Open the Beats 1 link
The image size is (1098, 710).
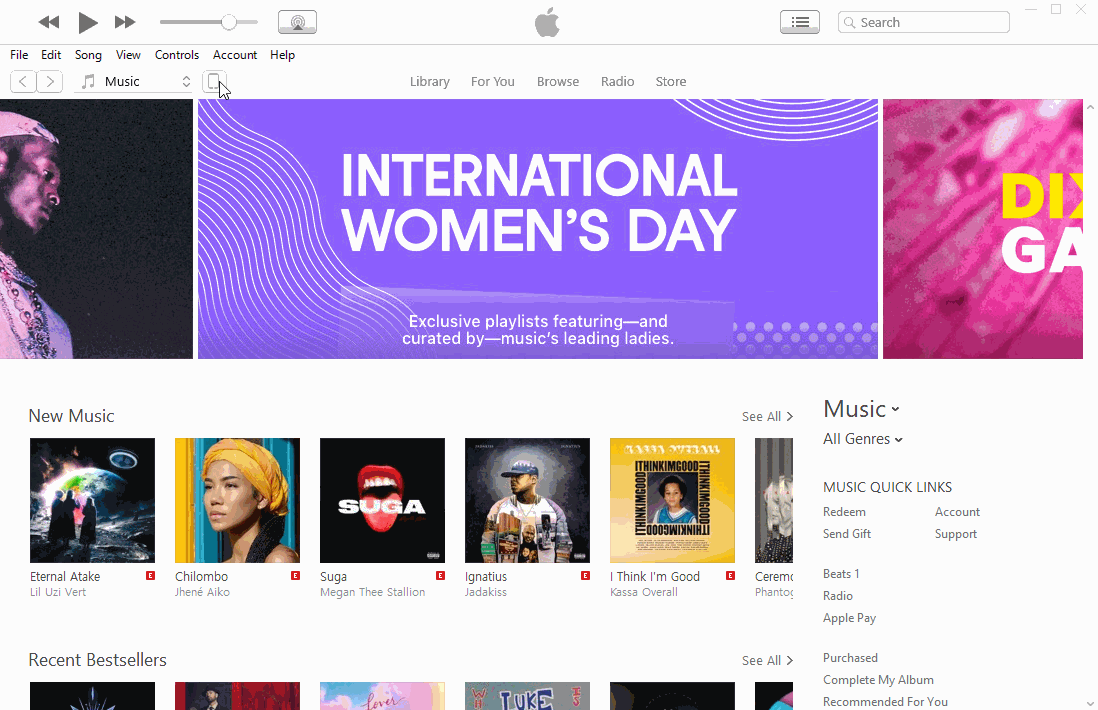point(841,573)
